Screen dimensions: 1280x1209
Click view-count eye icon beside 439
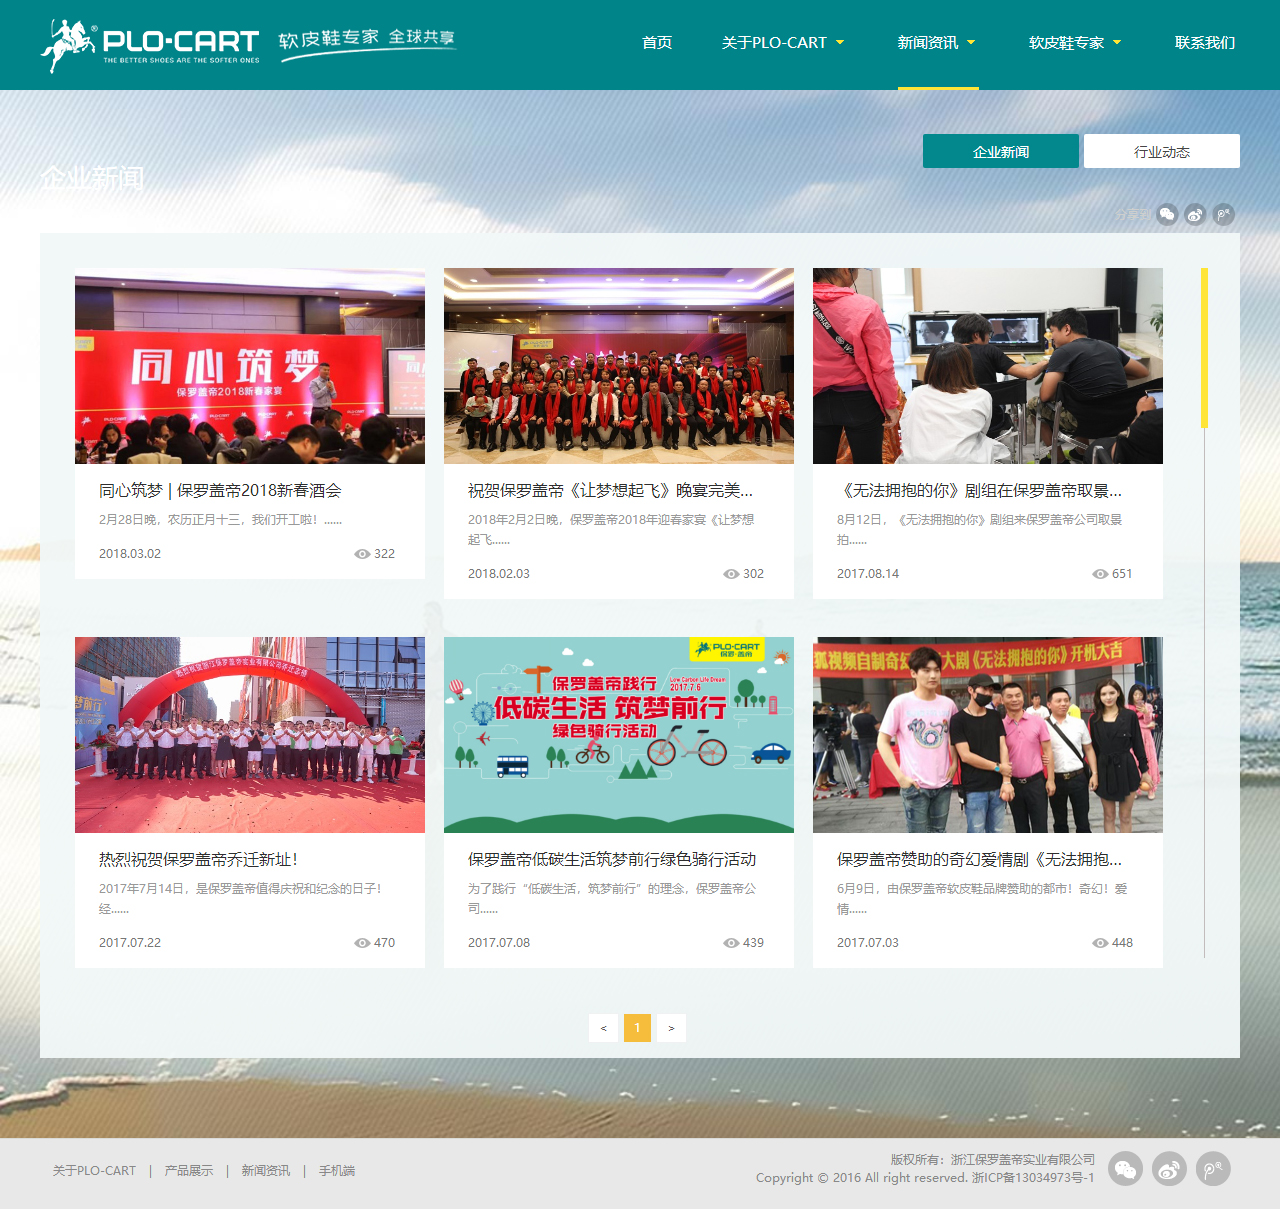[x=731, y=943]
